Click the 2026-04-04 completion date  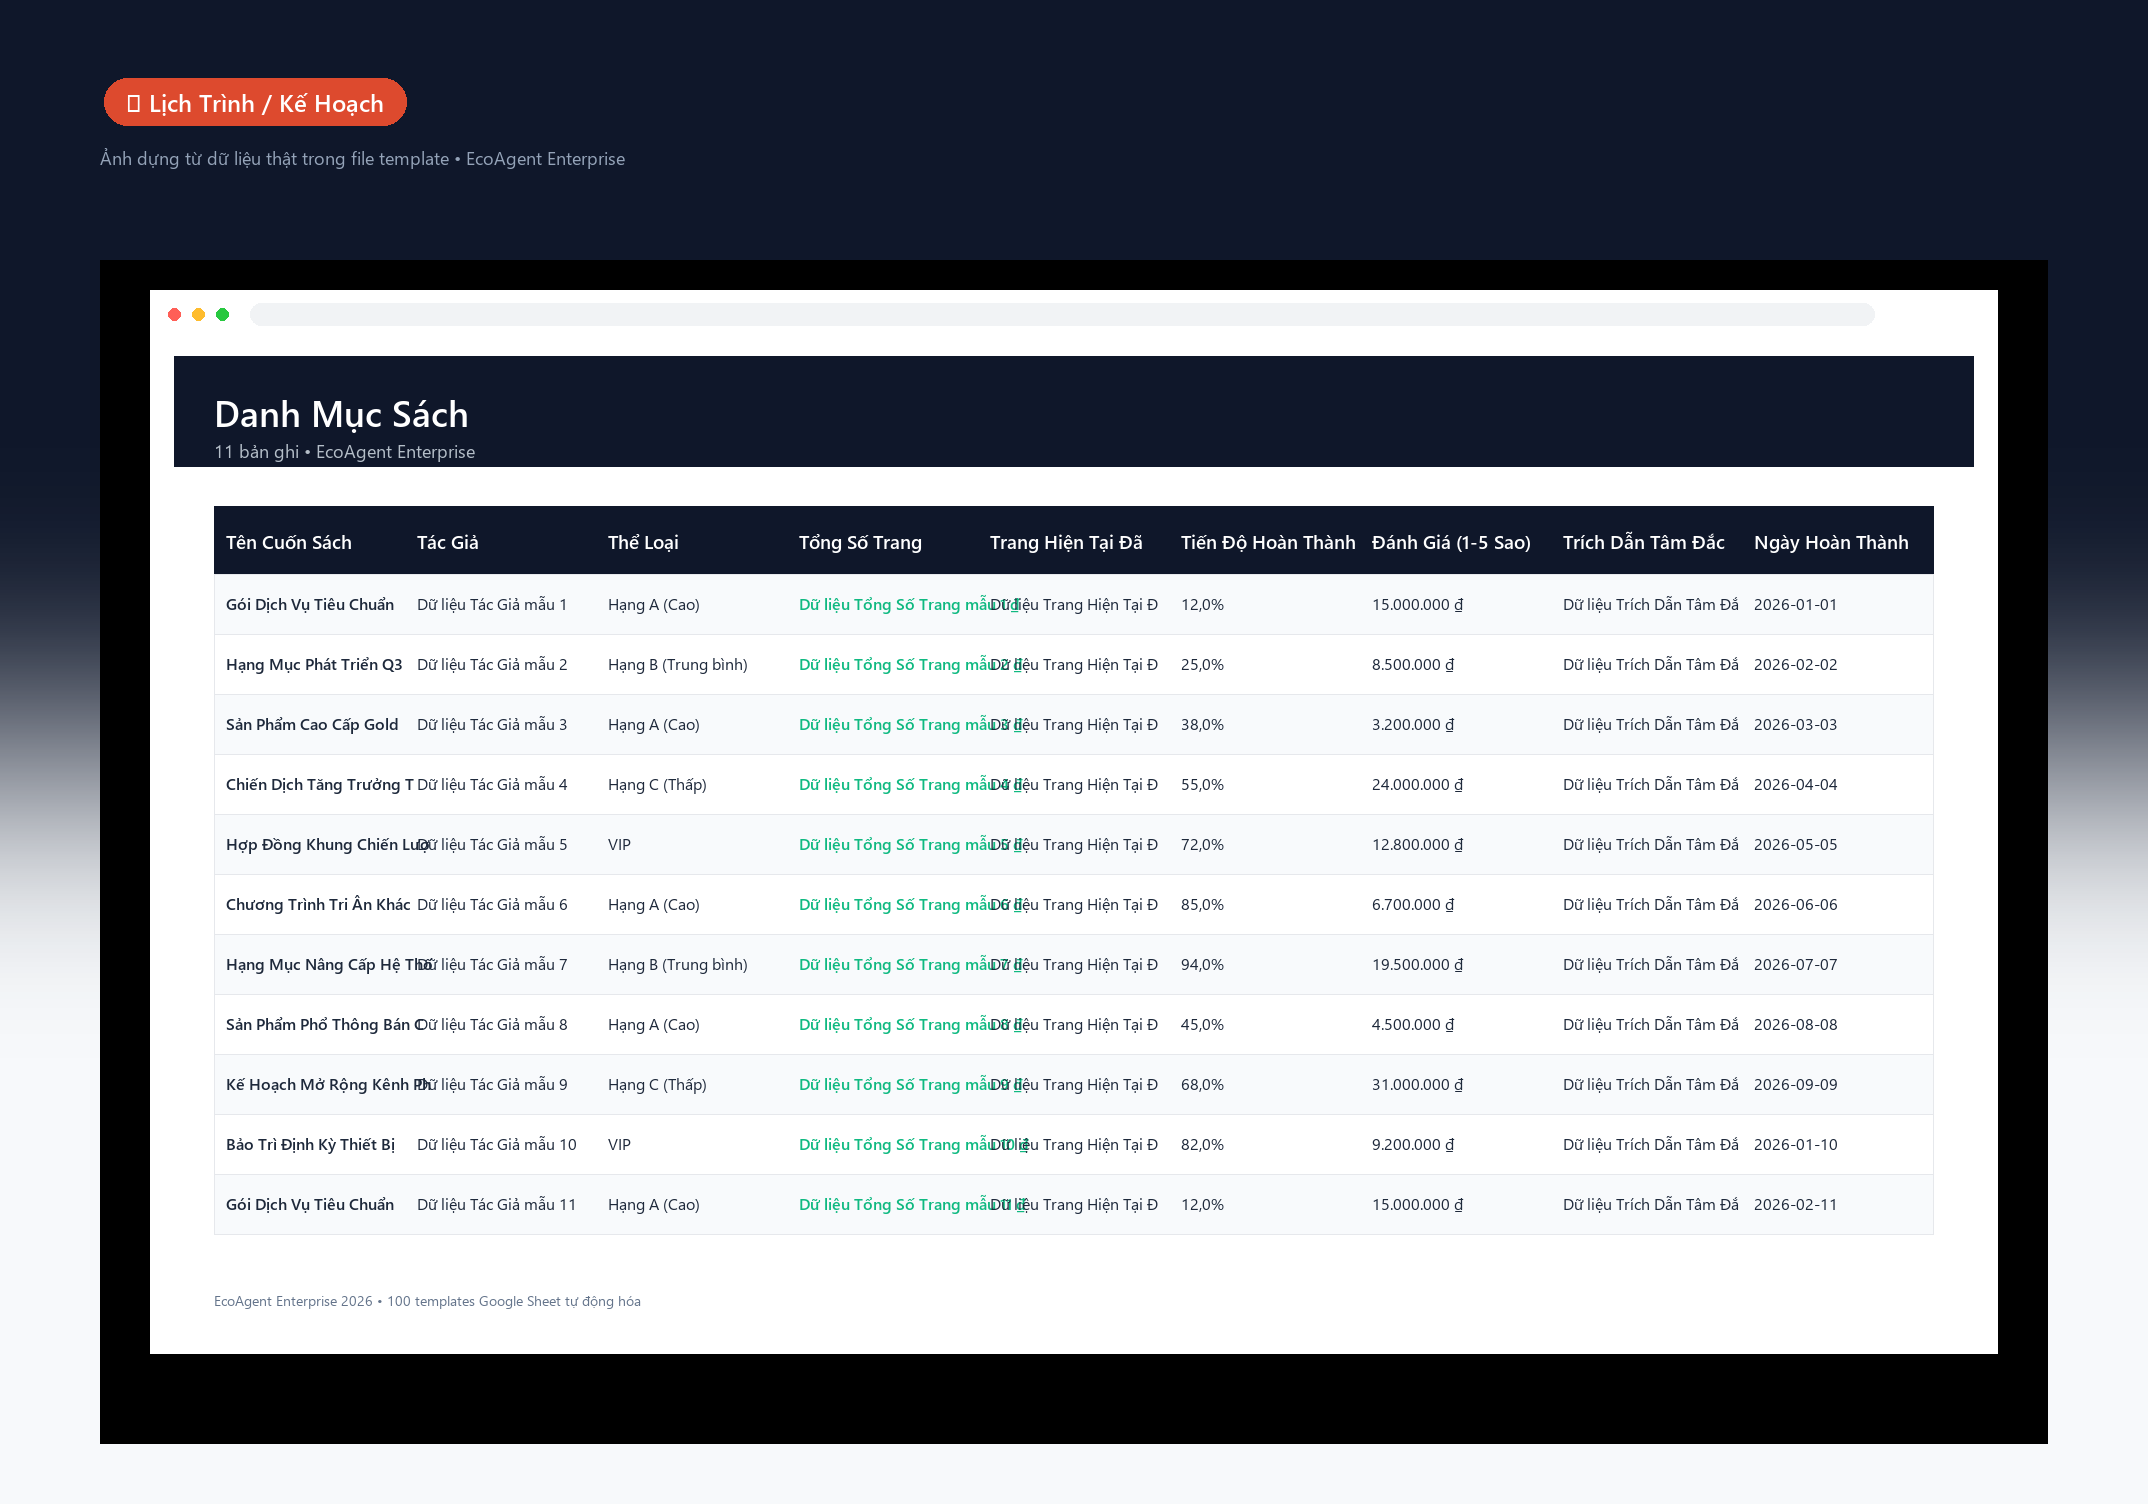(x=1795, y=784)
